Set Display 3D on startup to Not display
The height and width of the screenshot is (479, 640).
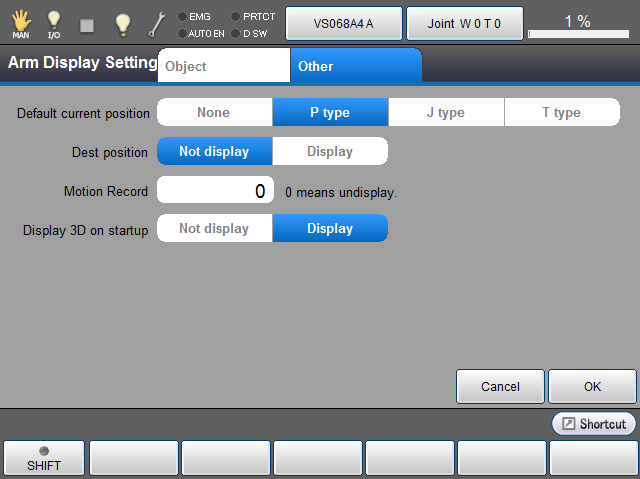(214, 229)
